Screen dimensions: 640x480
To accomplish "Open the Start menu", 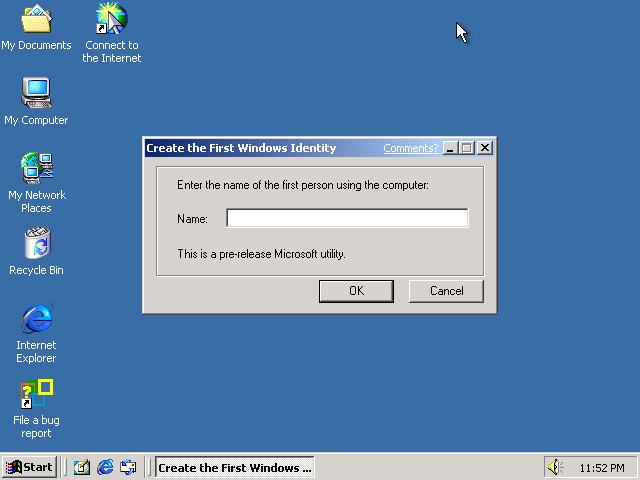I will (x=29, y=467).
